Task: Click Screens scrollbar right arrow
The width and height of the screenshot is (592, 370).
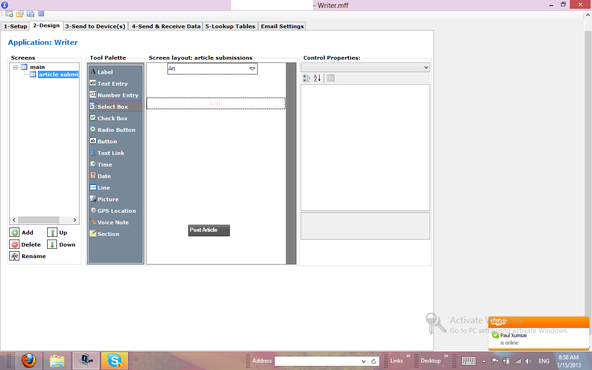Action: (75, 220)
